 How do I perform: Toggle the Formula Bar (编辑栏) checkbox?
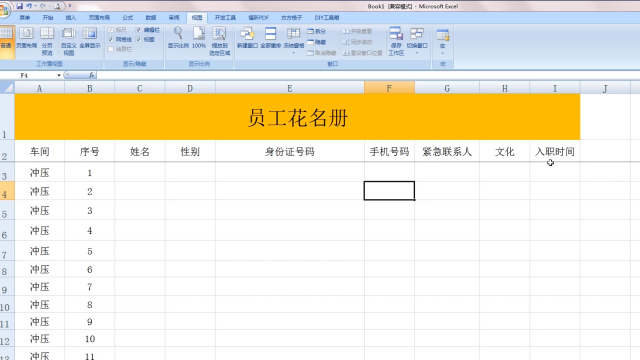[138, 30]
